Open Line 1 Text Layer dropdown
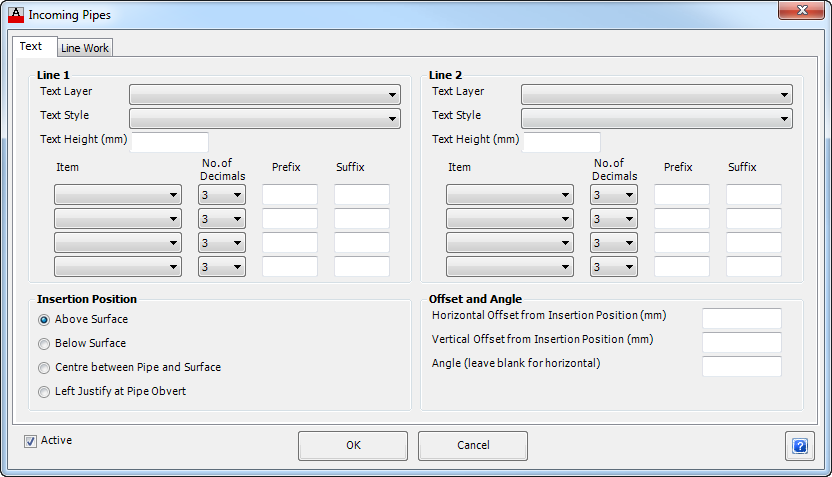This screenshot has height=477, width=832. (x=265, y=94)
